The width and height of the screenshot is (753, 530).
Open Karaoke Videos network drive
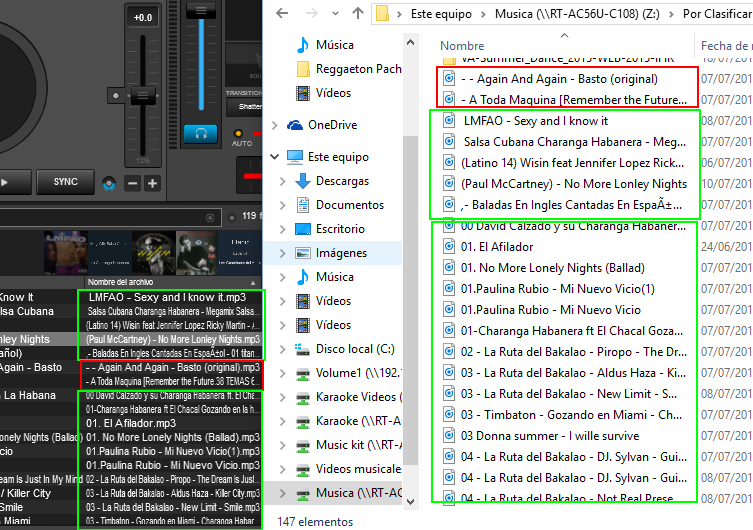click(x=358, y=397)
